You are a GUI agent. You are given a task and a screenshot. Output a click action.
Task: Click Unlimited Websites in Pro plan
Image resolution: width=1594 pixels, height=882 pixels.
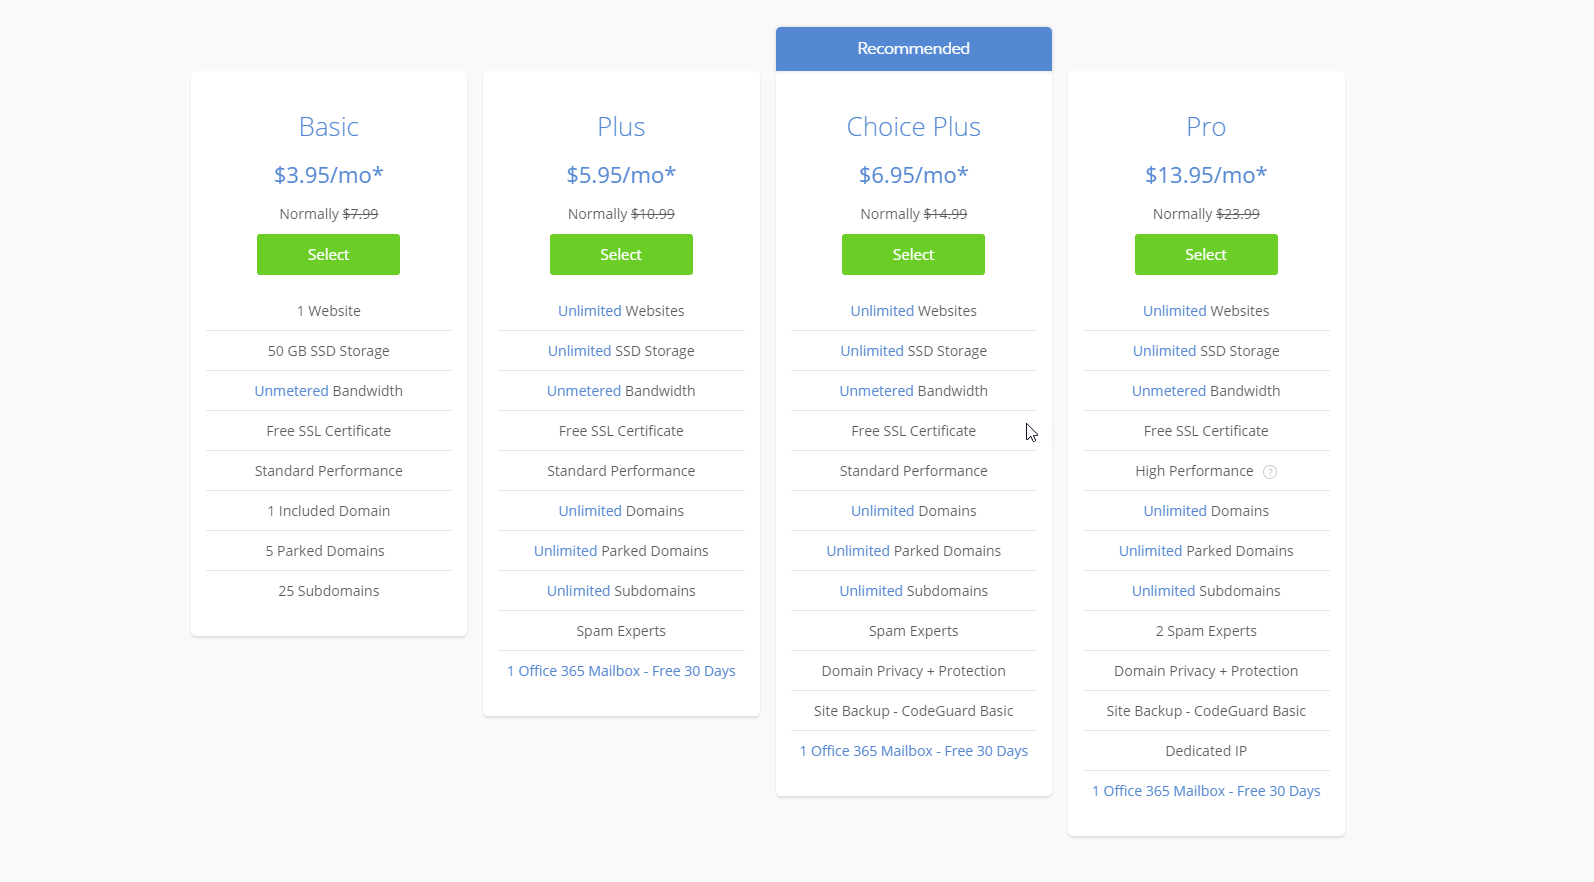coord(1206,311)
